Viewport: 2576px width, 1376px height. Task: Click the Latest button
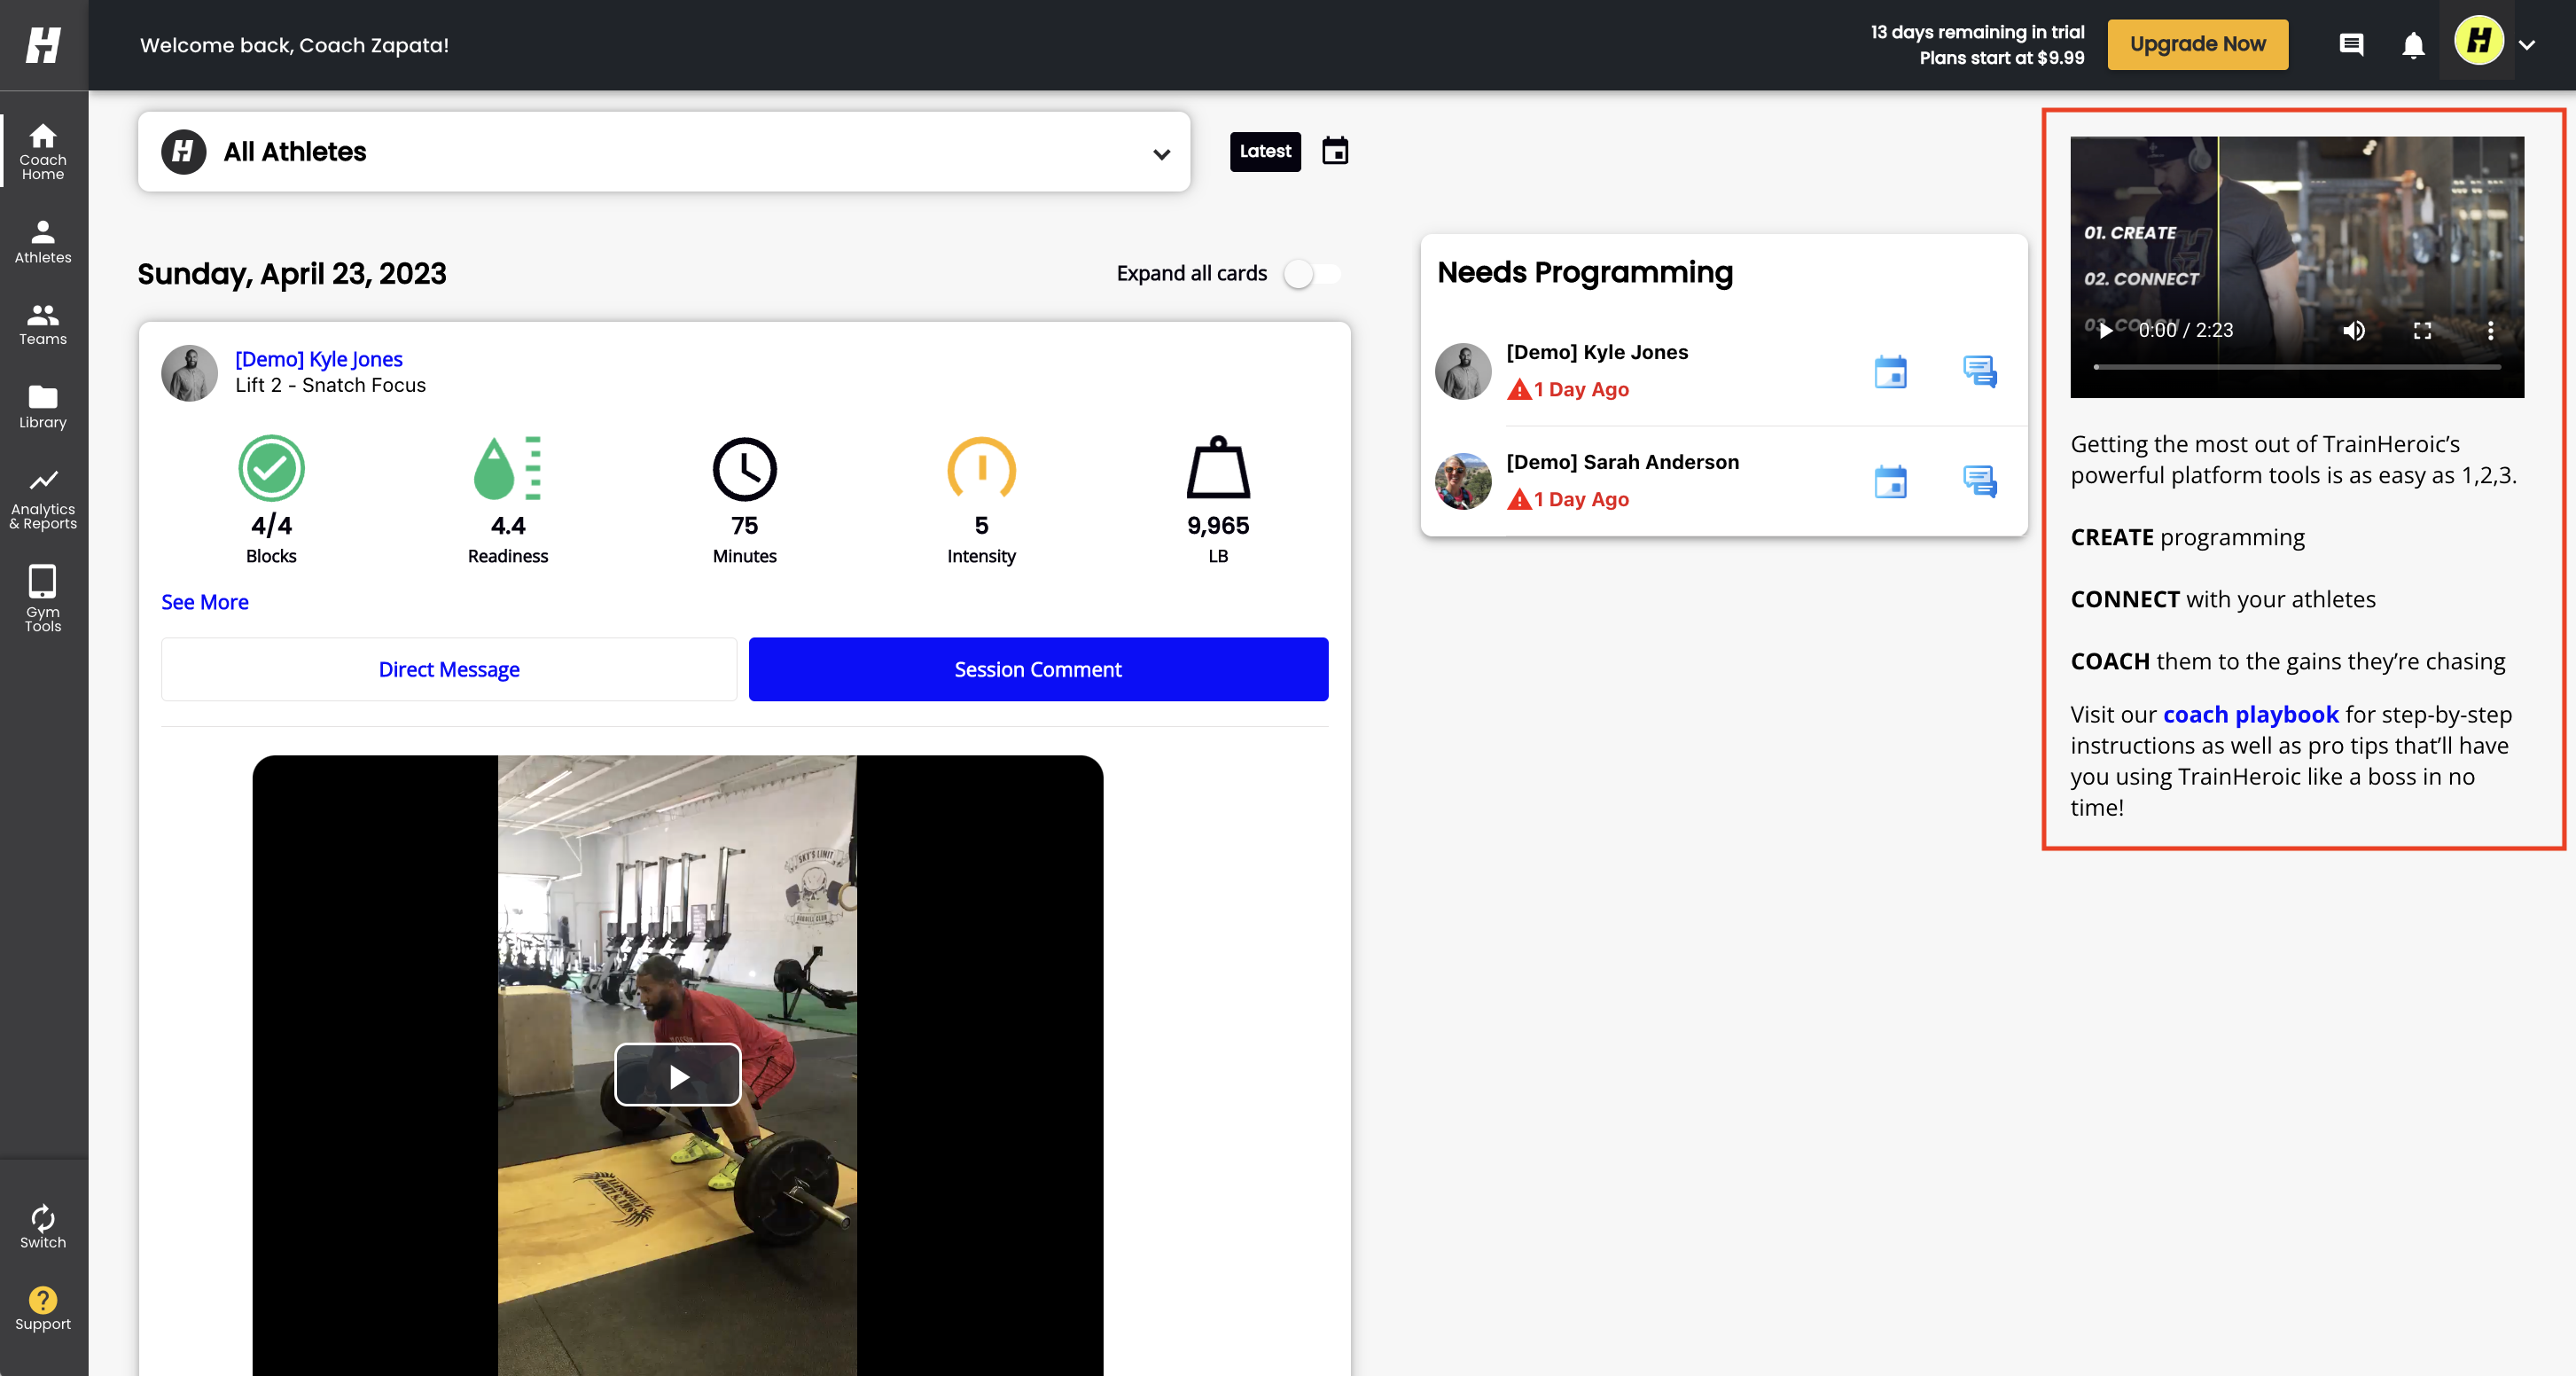pyautogui.click(x=1265, y=152)
